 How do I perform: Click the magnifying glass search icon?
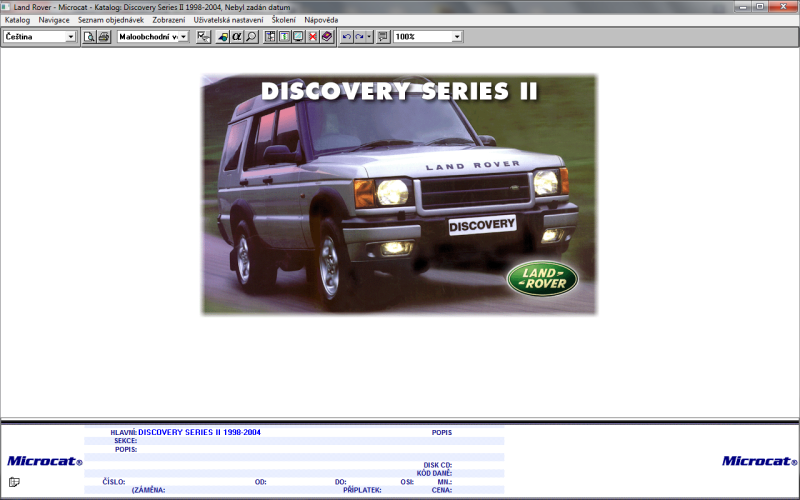[x=251, y=37]
